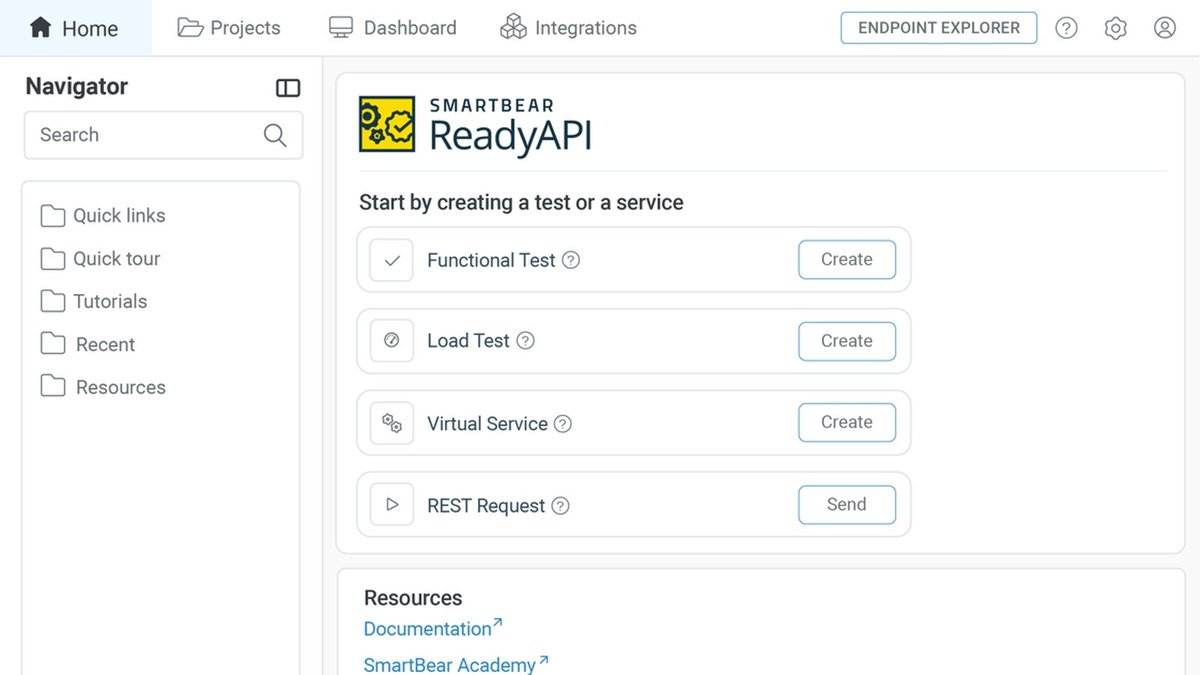This screenshot has width=1200, height=675.
Task: Click the Navigator panel heading
Action: (77, 87)
